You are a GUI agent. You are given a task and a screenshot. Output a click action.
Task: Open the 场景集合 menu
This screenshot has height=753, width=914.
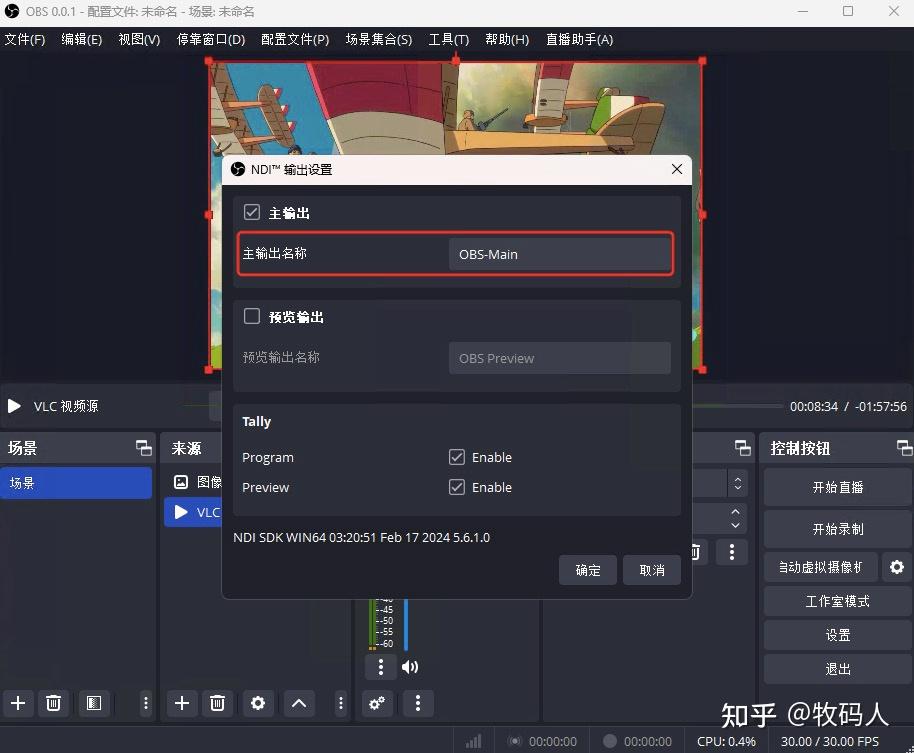[379, 39]
